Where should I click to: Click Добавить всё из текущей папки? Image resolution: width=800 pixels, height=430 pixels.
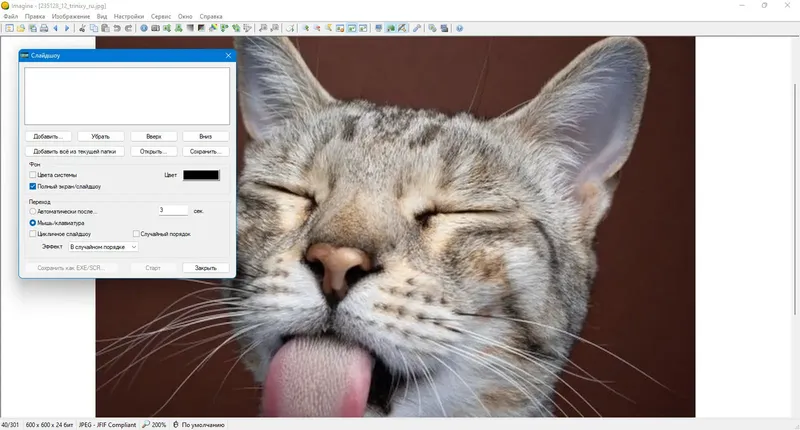click(x=74, y=151)
